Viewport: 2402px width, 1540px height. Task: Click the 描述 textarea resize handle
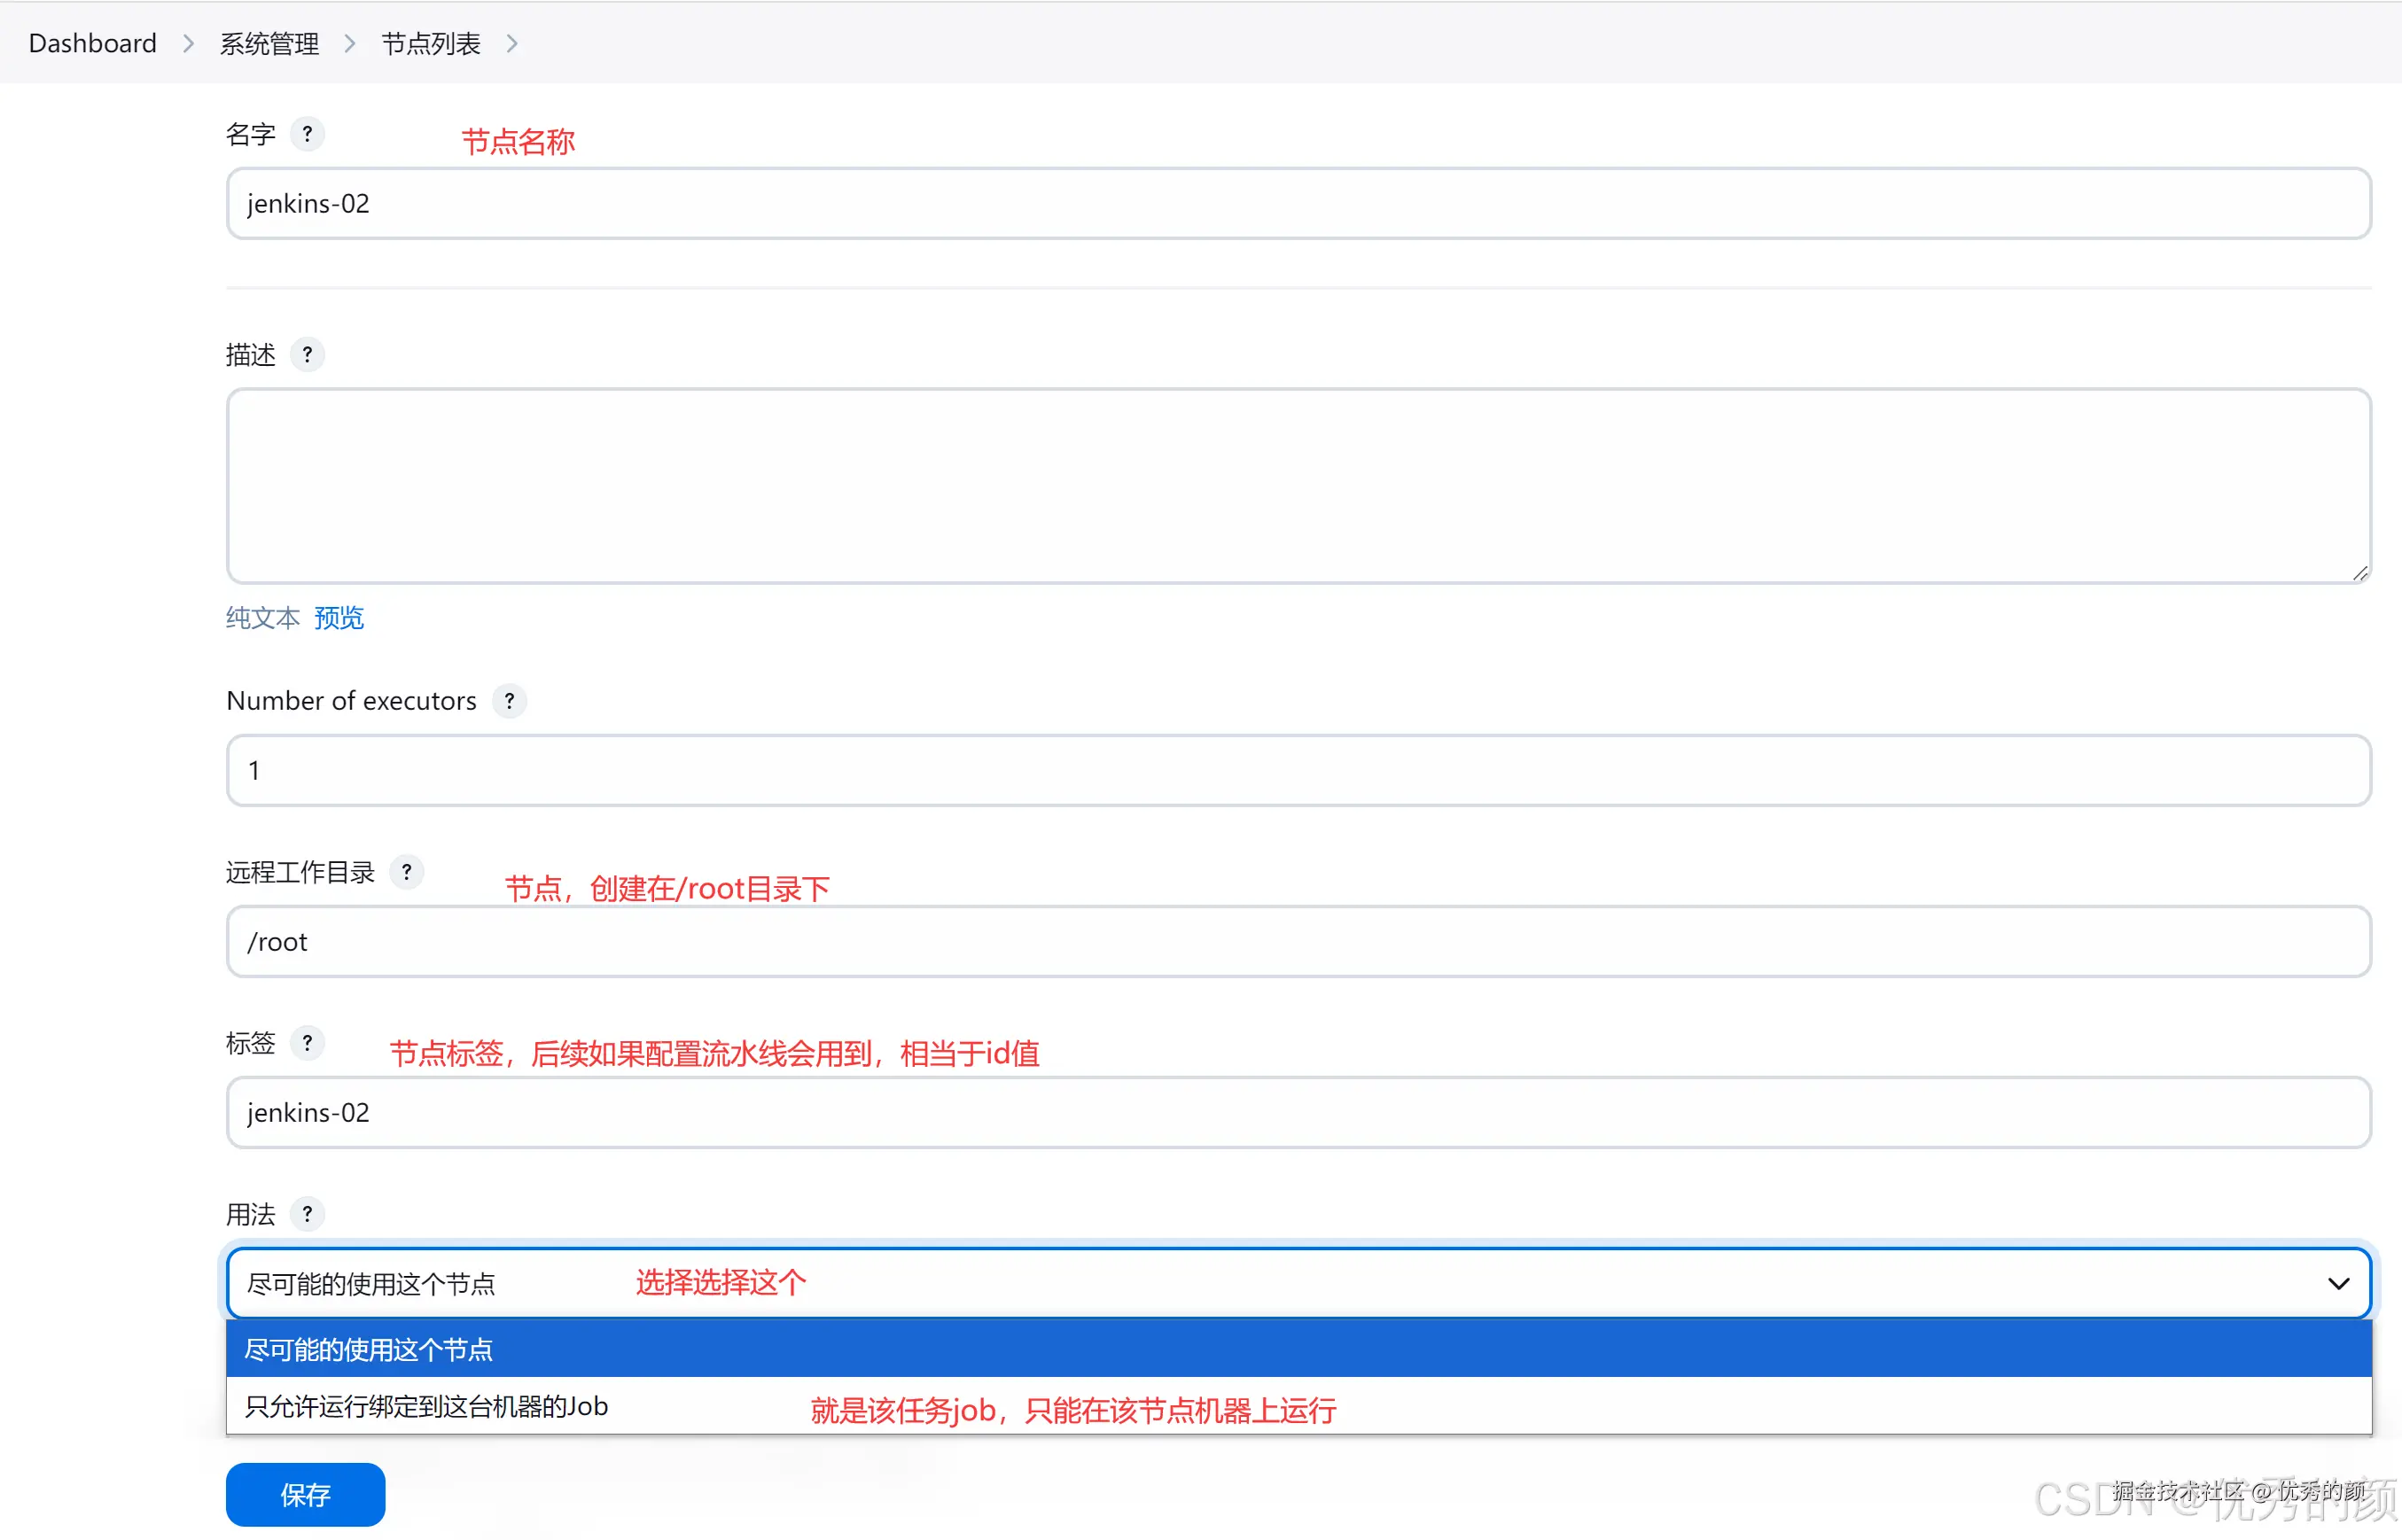pyautogui.click(x=2359, y=573)
